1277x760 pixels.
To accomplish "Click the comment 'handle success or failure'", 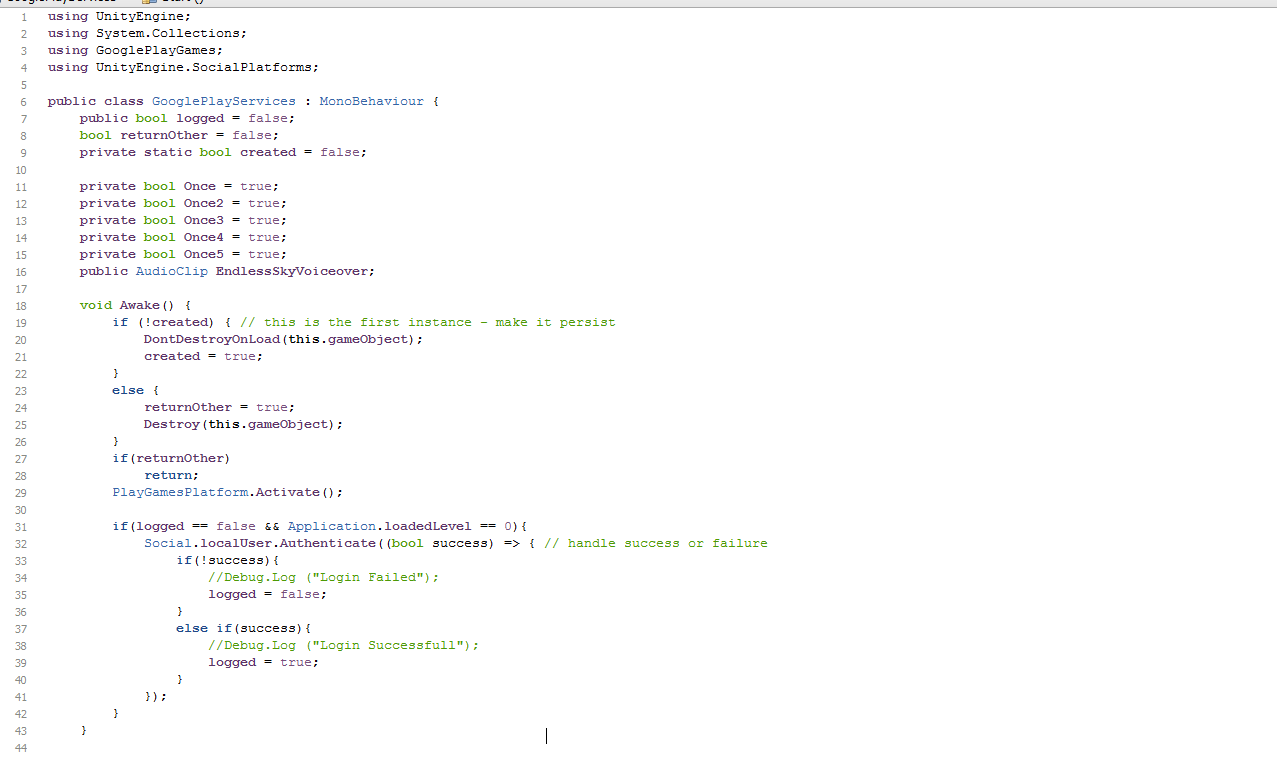I will point(668,543).
